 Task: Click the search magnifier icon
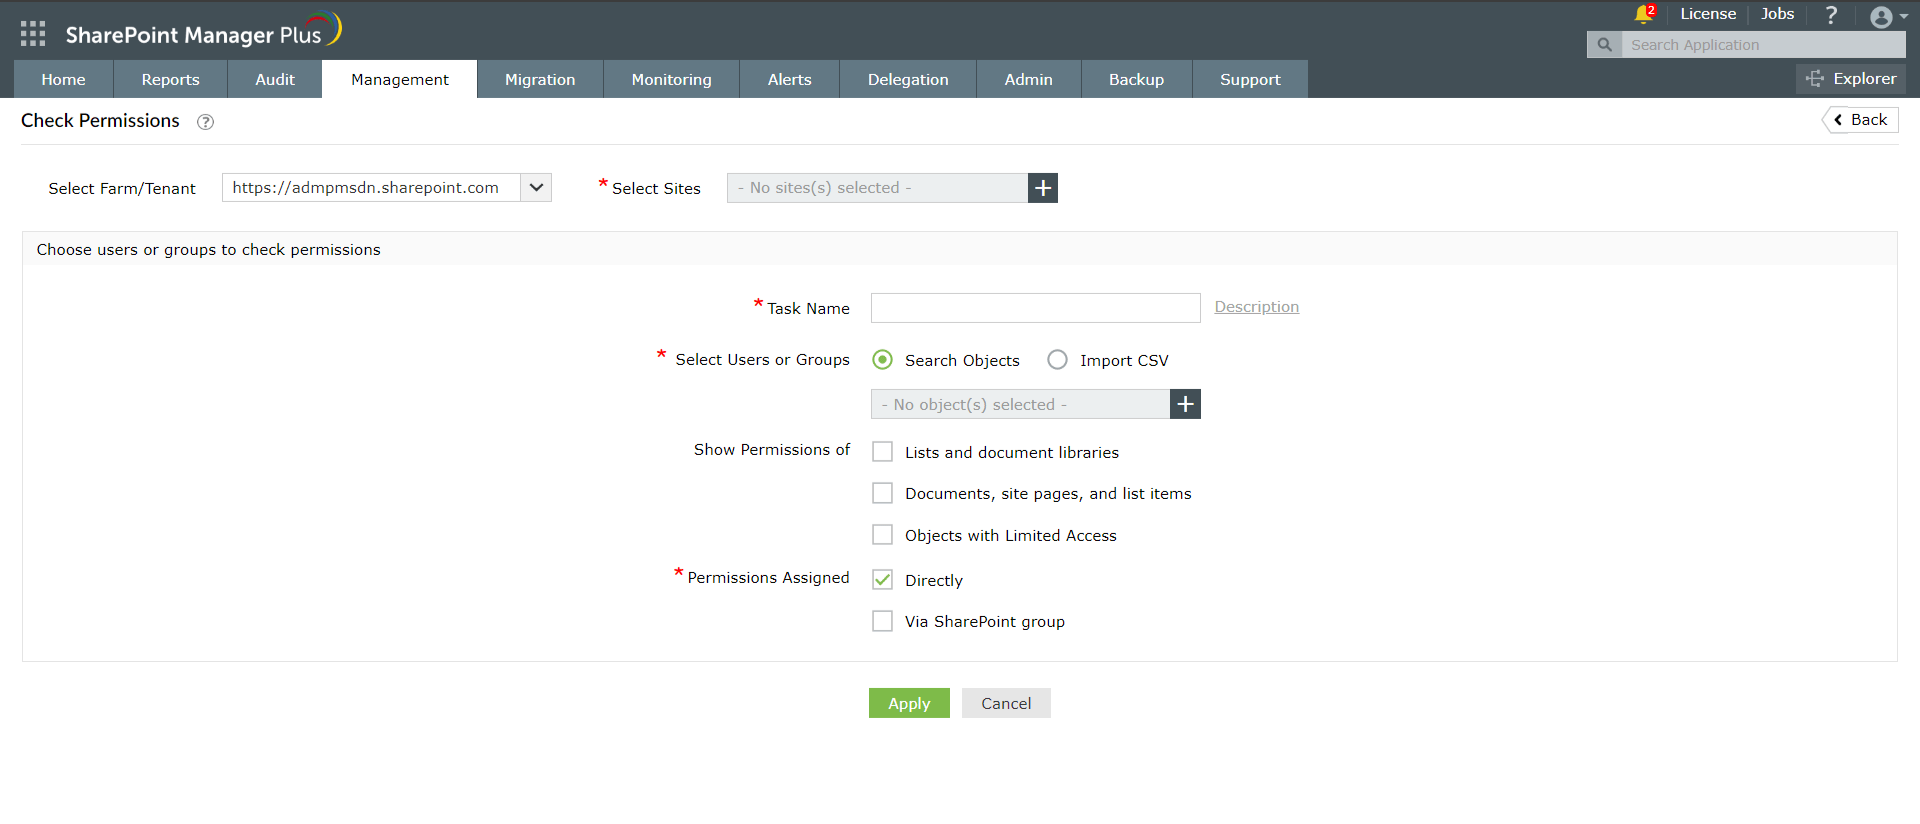tap(1604, 45)
